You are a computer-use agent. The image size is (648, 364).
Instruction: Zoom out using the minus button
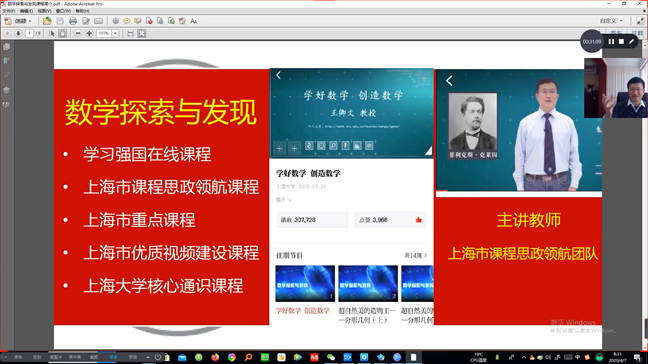(78, 33)
